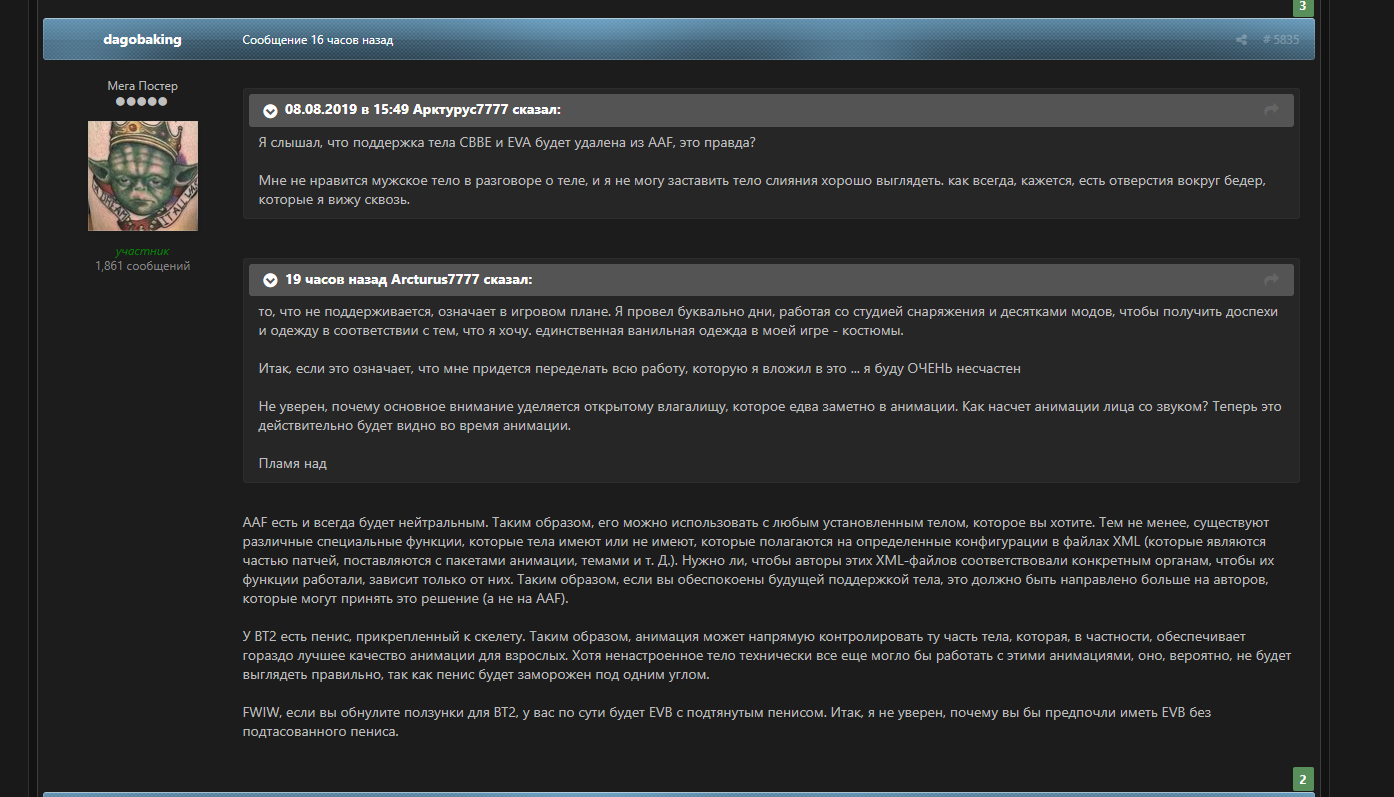Image resolution: width=1394 pixels, height=797 pixels.
Task: Click the 'Мега Постер' rank title
Action: (142, 86)
